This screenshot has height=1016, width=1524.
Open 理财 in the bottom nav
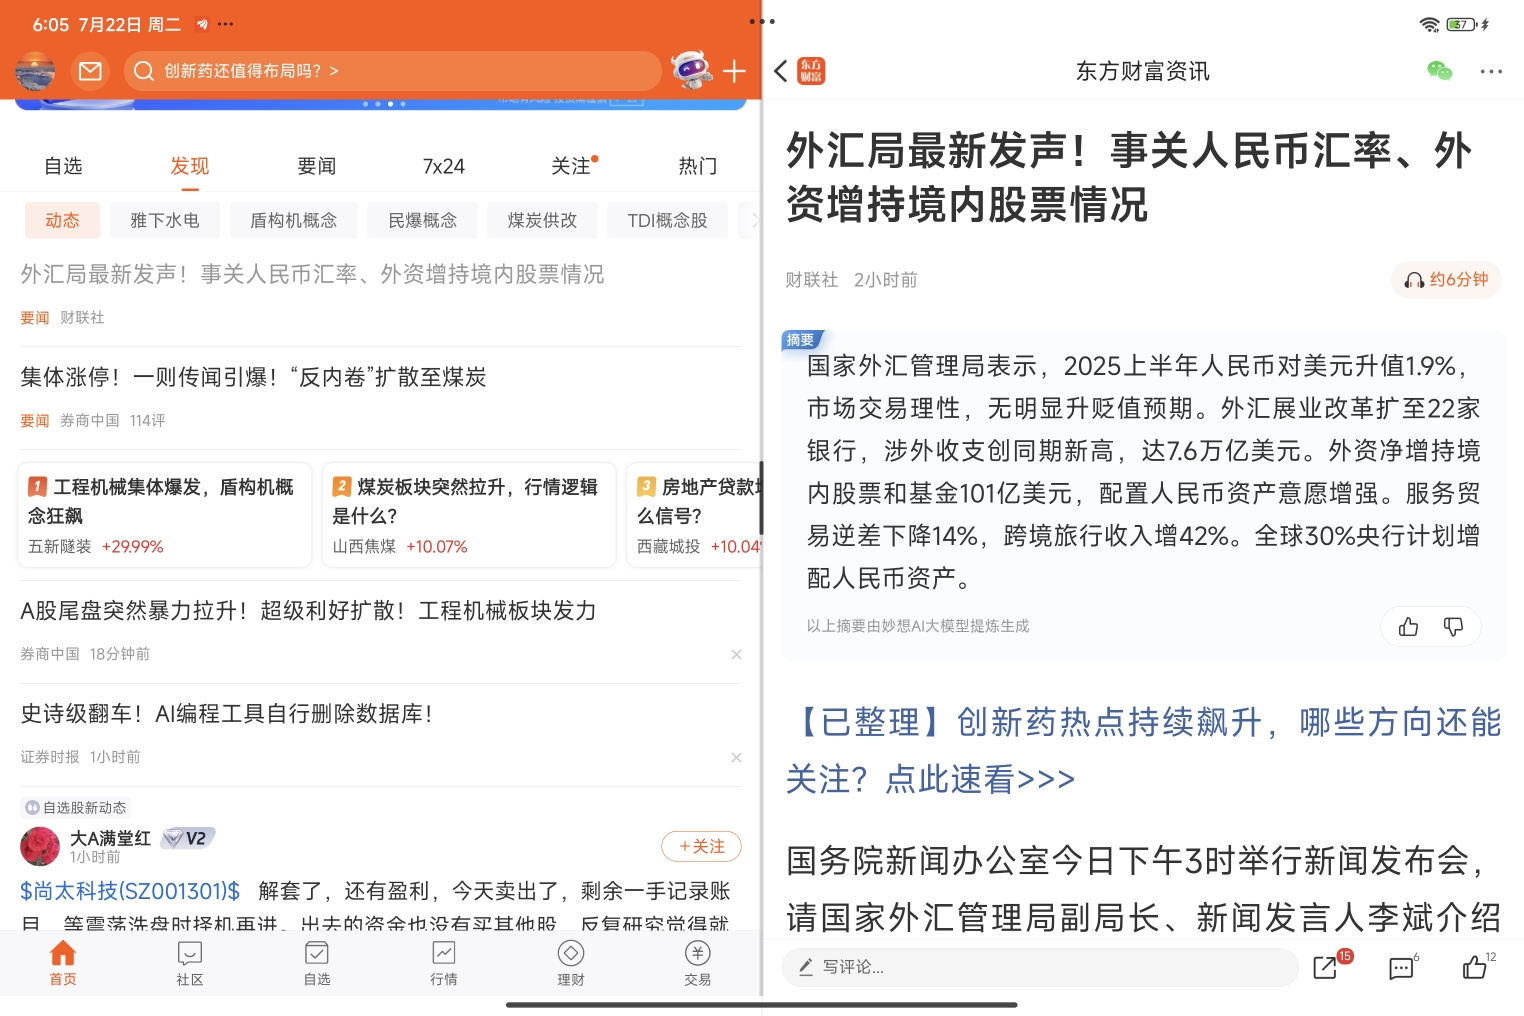pos(571,963)
